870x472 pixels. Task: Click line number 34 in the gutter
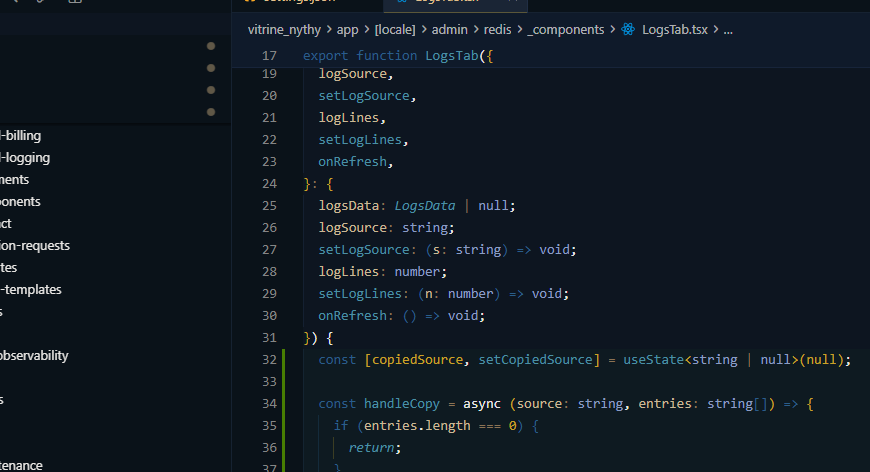[269, 404]
